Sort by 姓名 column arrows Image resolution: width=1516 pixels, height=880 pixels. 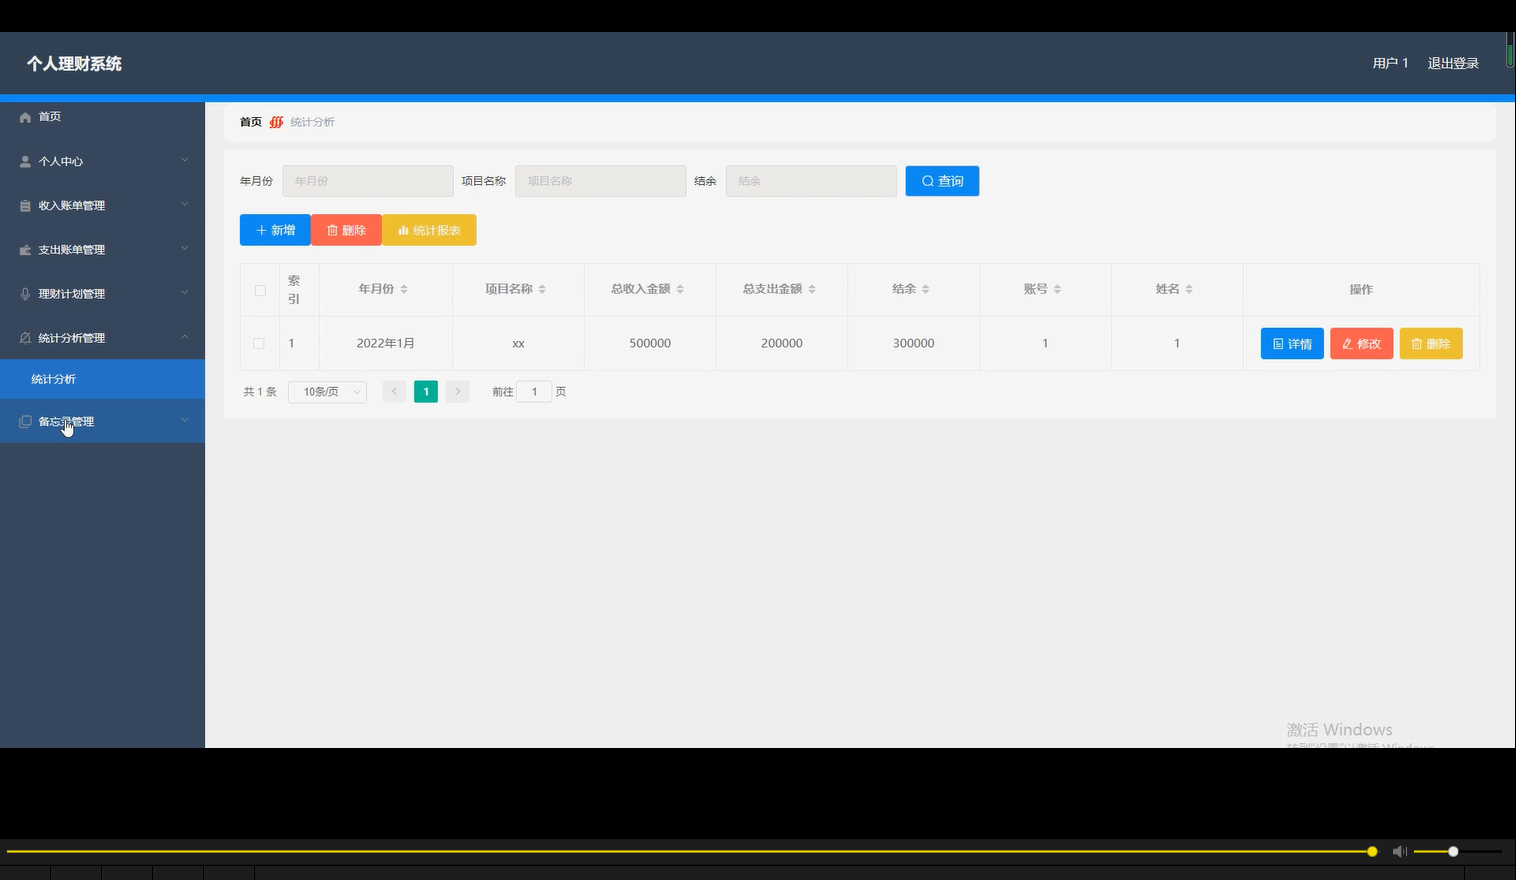tap(1189, 289)
